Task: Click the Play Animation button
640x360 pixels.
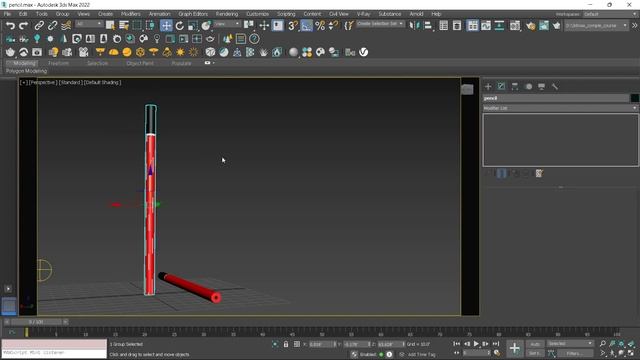Action: pos(476,344)
